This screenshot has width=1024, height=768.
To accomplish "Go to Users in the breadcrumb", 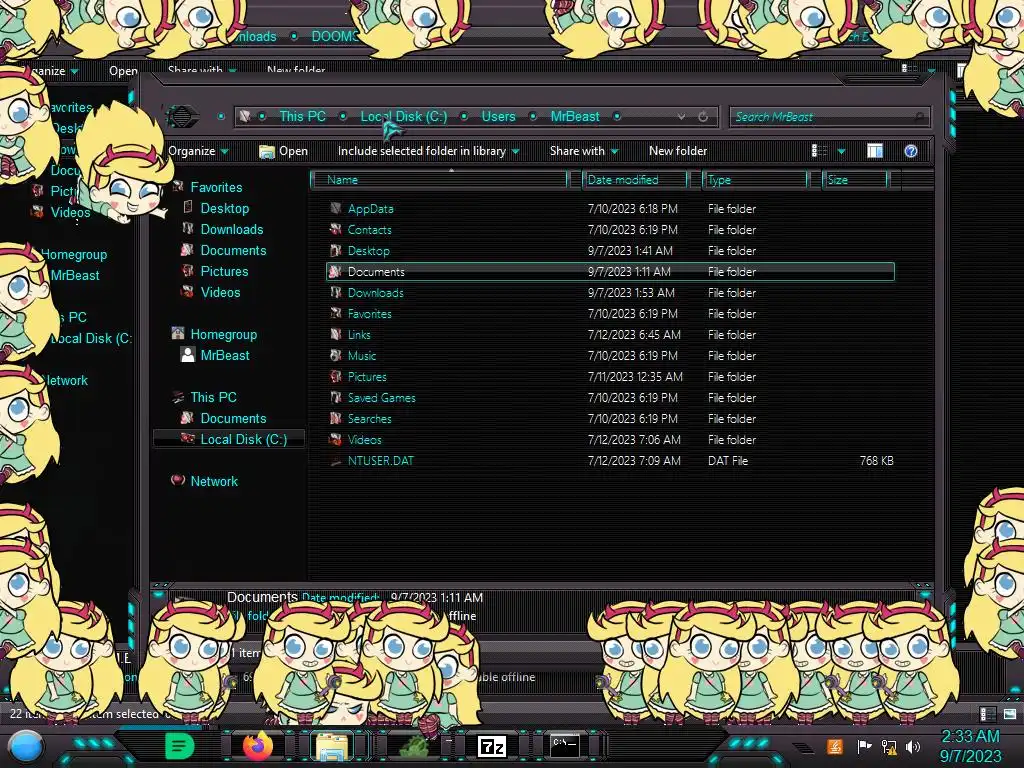I will 498,116.
